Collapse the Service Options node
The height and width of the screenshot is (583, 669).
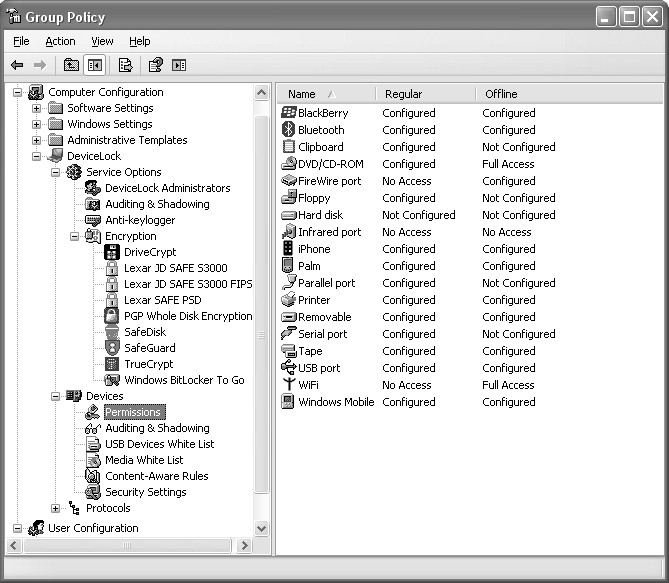pyautogui.click(x=55, y=172)
